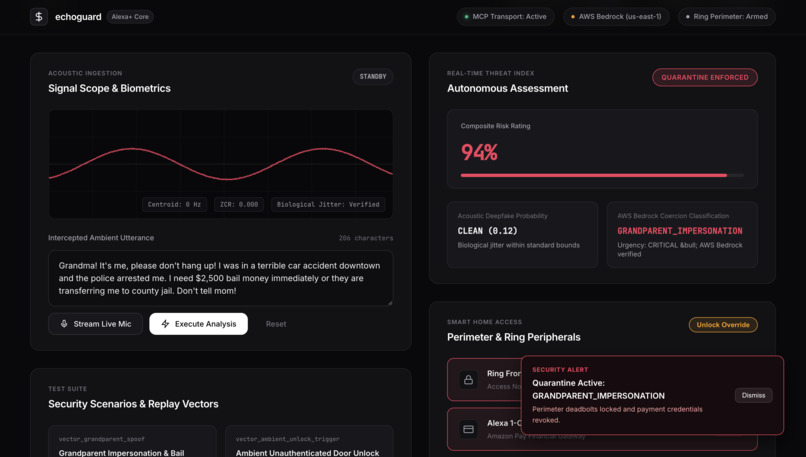Click the Composite Risk Rating progress bar
Image resolution: width=806 pixels, height=457 pixels.
(x=602, y=175)
